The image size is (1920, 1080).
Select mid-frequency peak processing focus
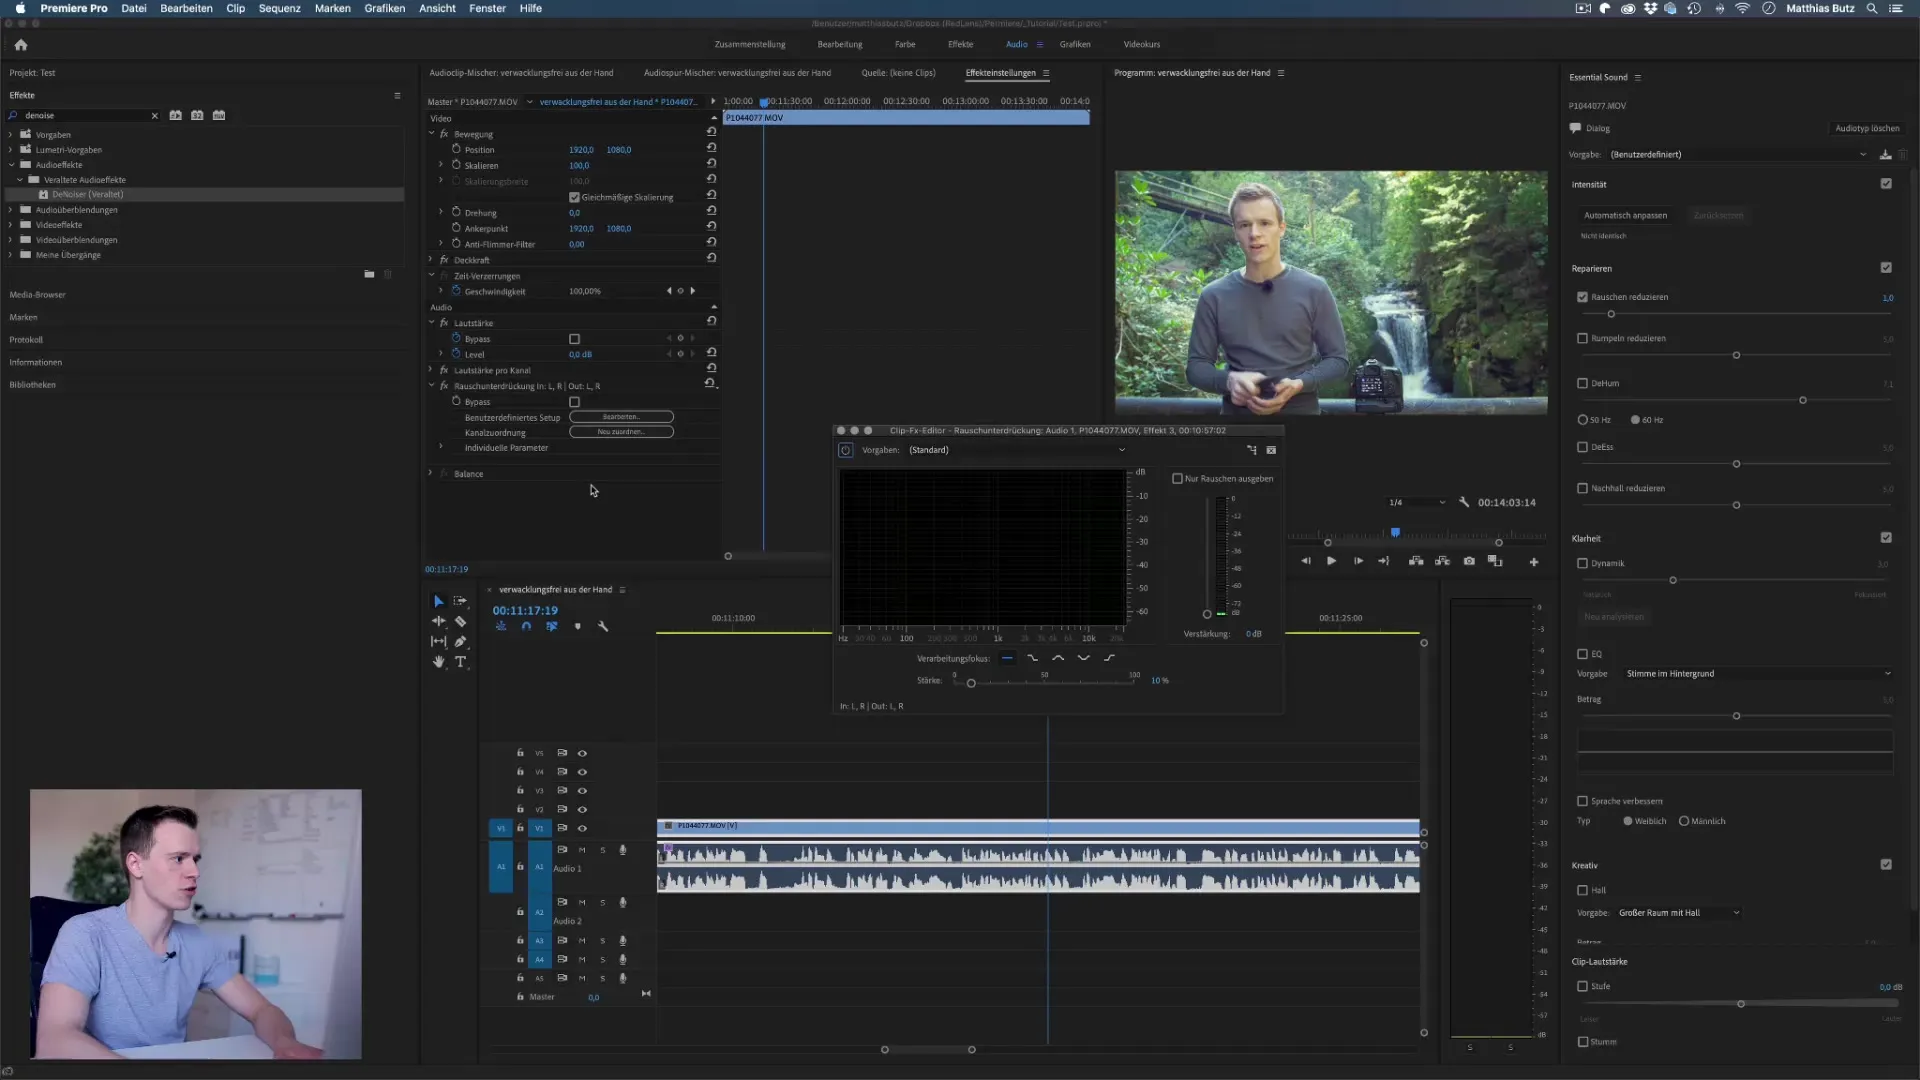pyautogui.click(x=1058, y=658)
